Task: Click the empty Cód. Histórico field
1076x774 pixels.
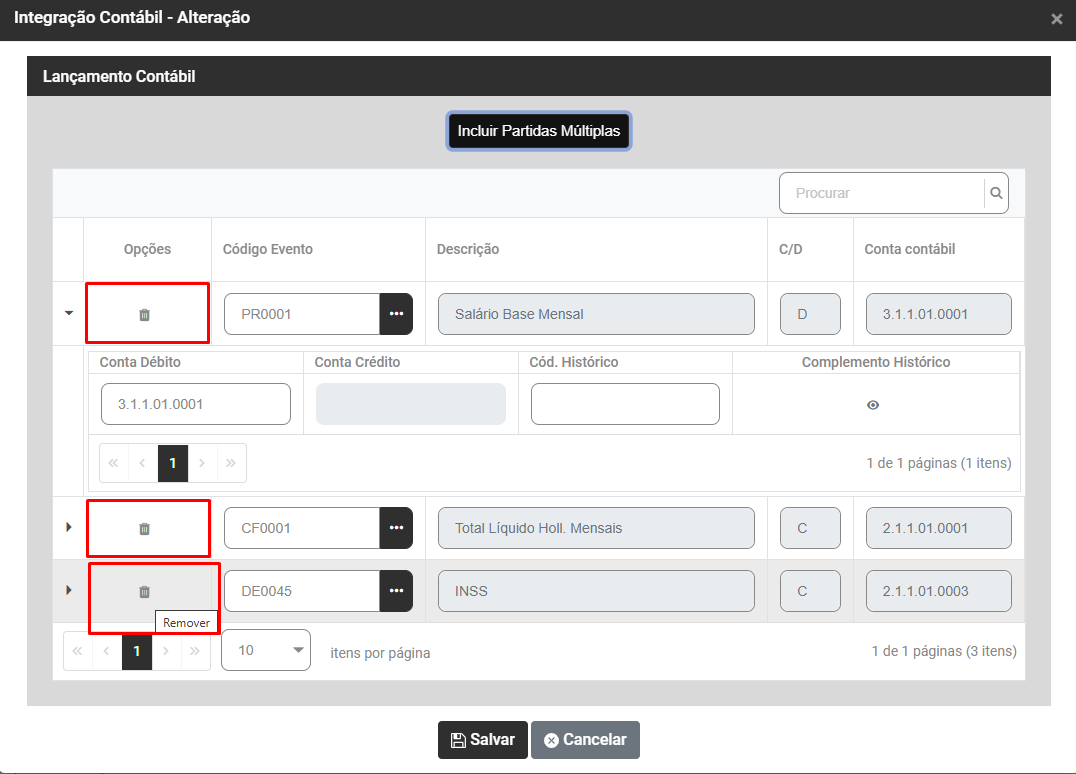Action: (x=625, y=404)
